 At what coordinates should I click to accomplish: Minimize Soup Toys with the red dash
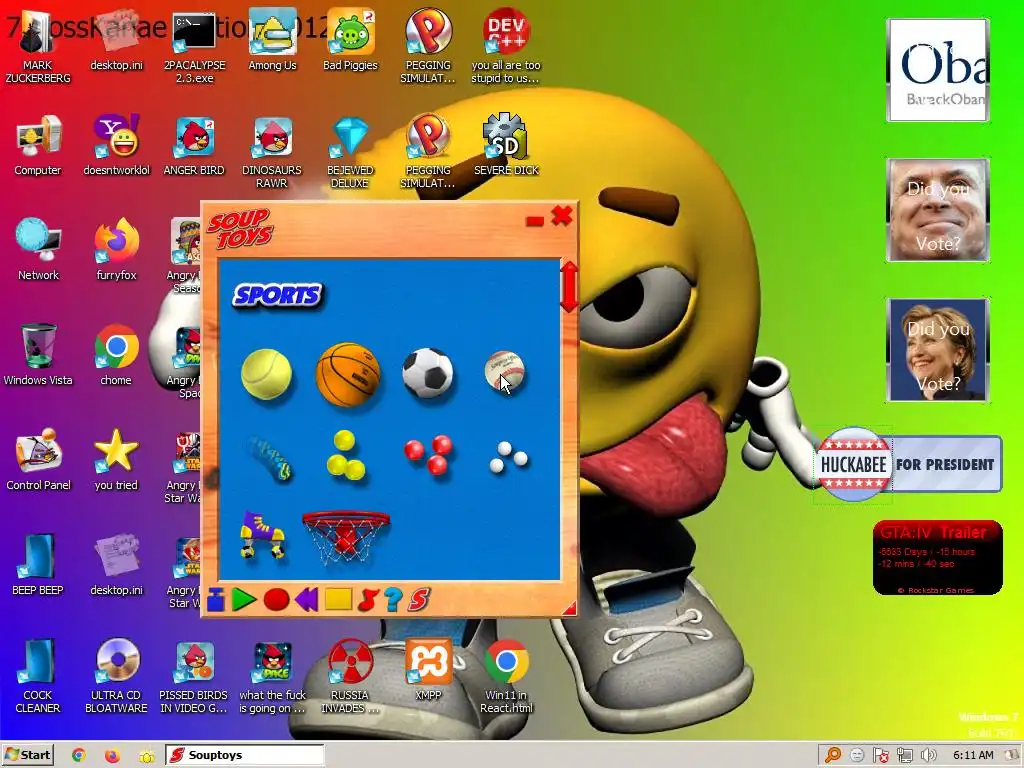click(x=535, y=222)
